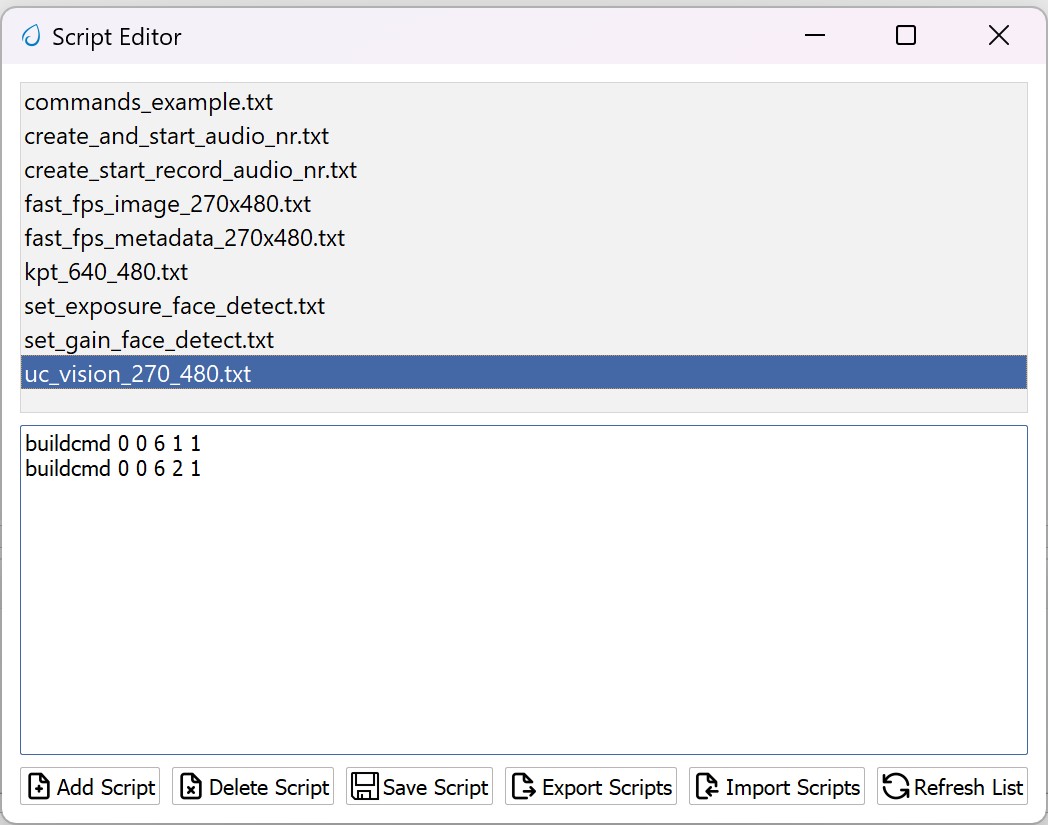Choose fast_fps_image_270x480.txt script

[x=167, y=204]
